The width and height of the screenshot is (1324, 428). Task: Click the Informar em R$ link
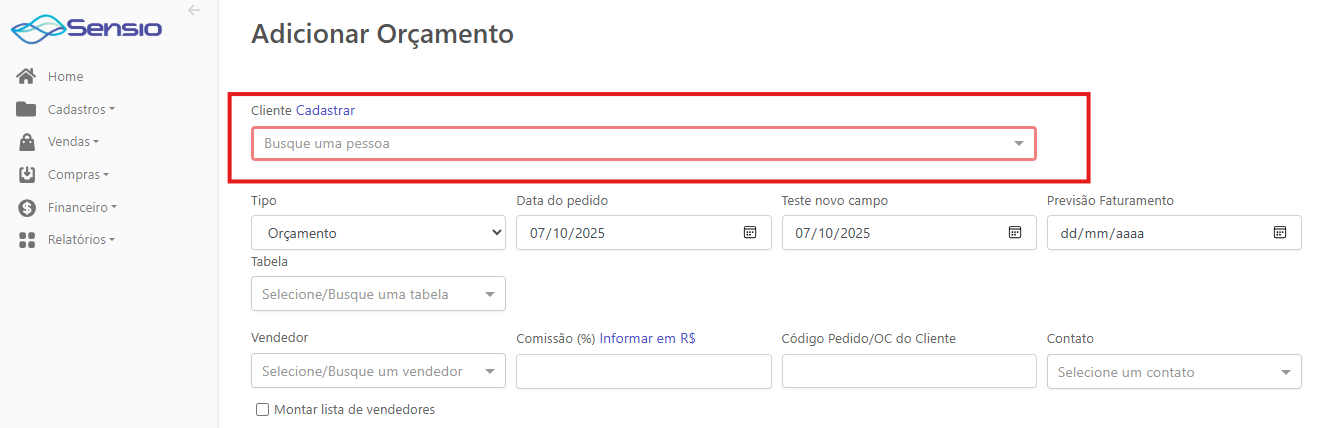tap(647, 338)
